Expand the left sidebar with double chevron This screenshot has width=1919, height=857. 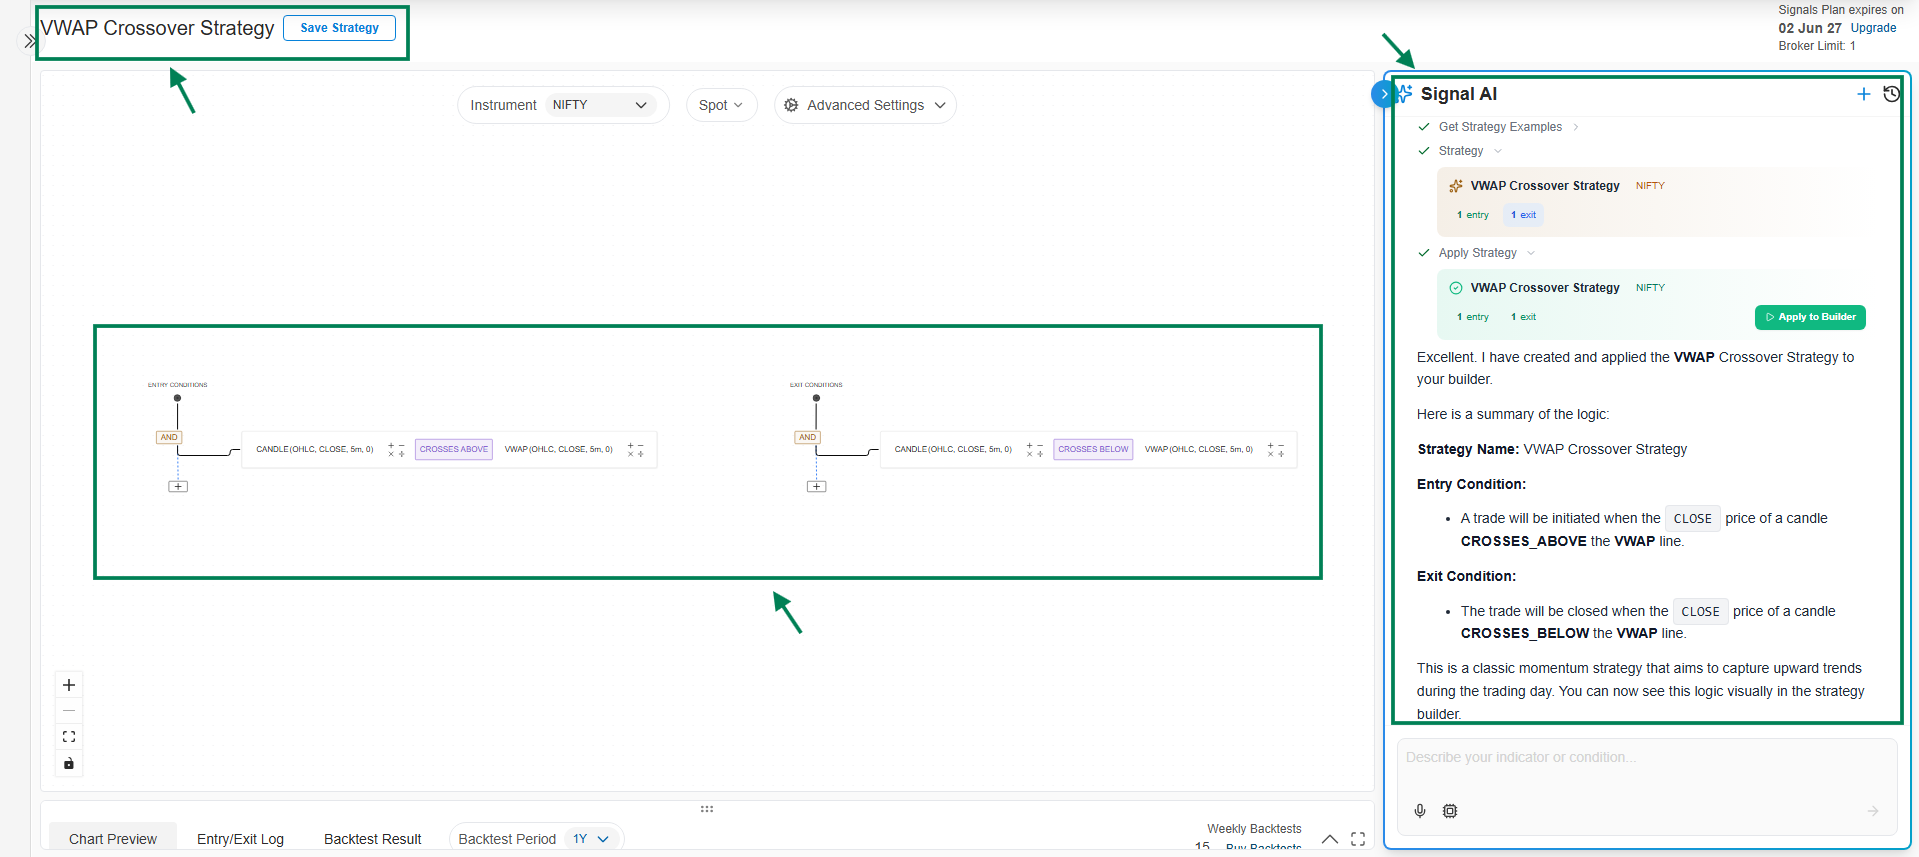tap(30, 41)
